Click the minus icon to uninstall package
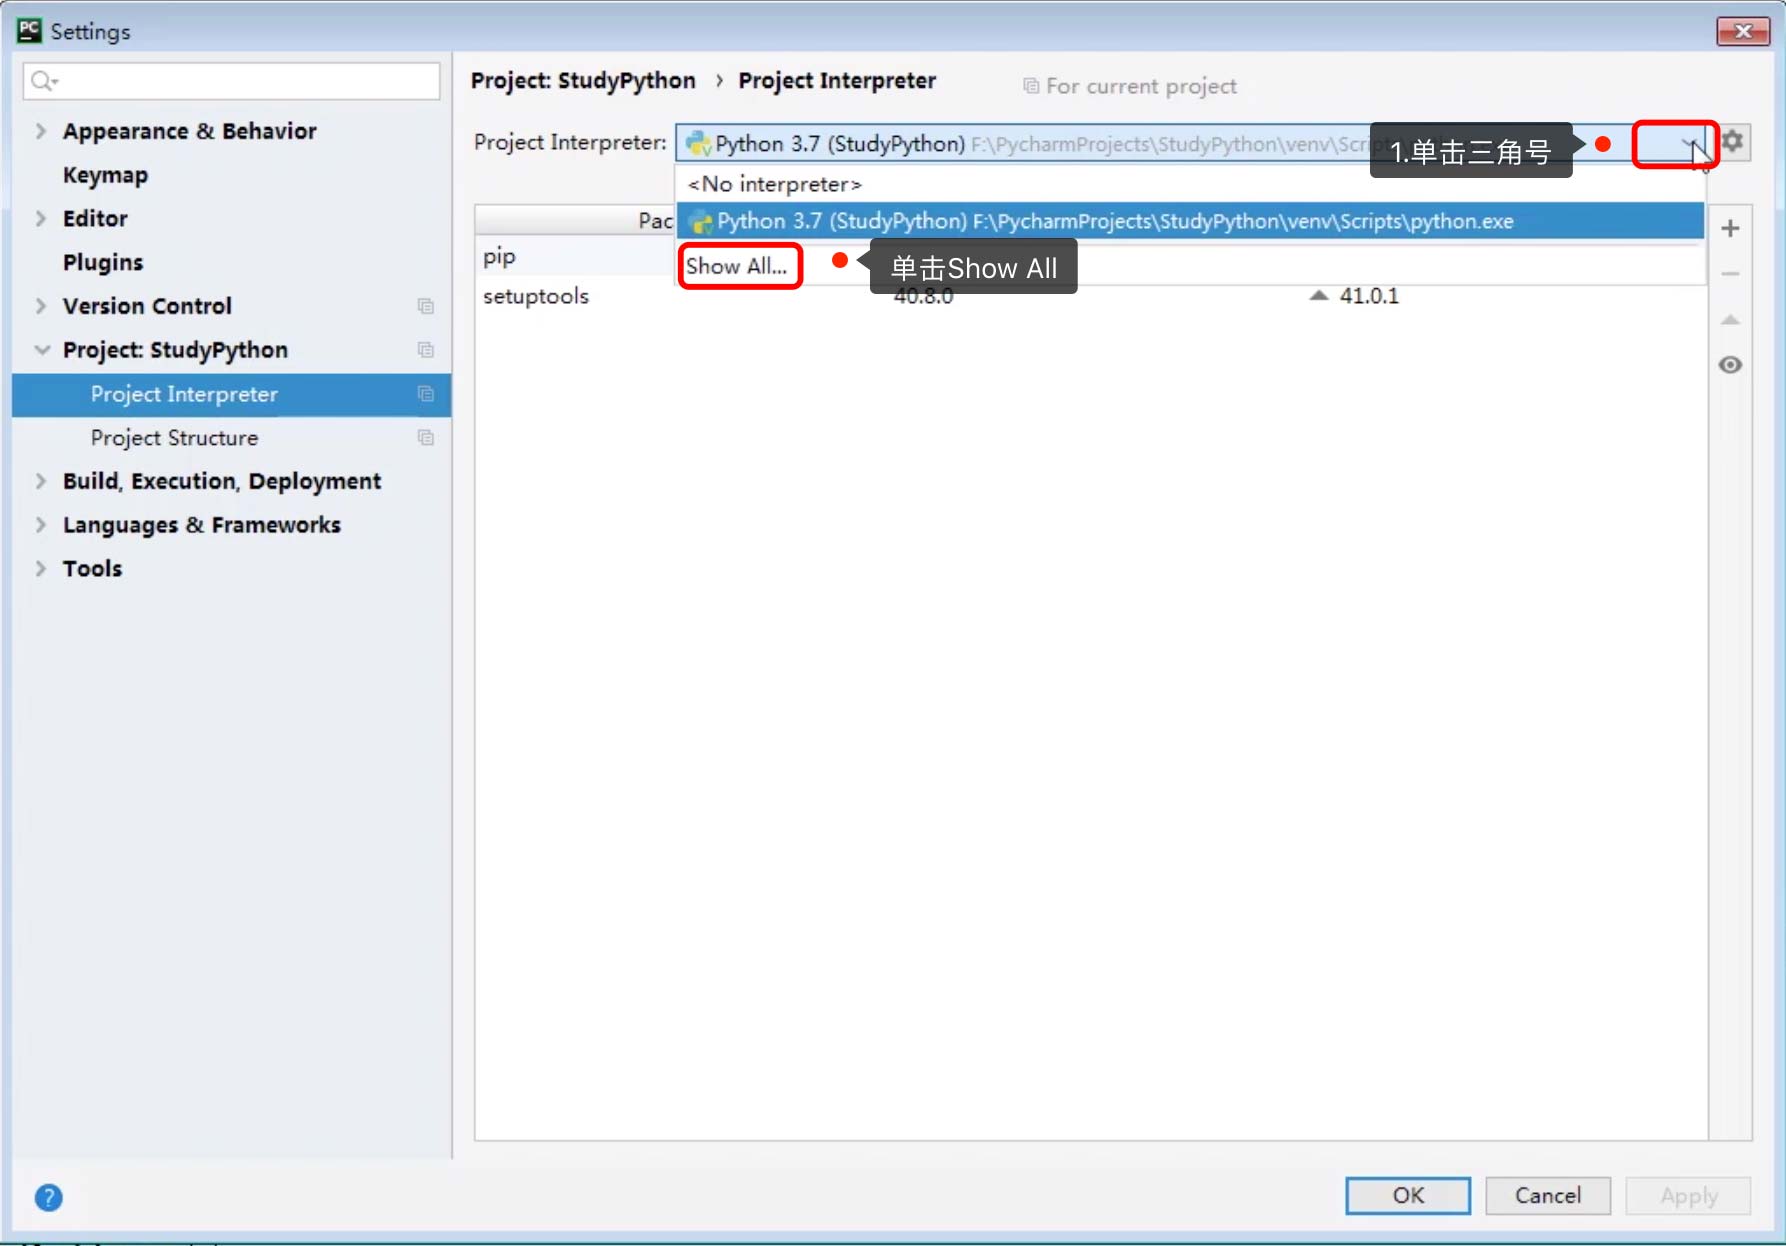This screenshot has height=1246, width=1786. 1730,274
